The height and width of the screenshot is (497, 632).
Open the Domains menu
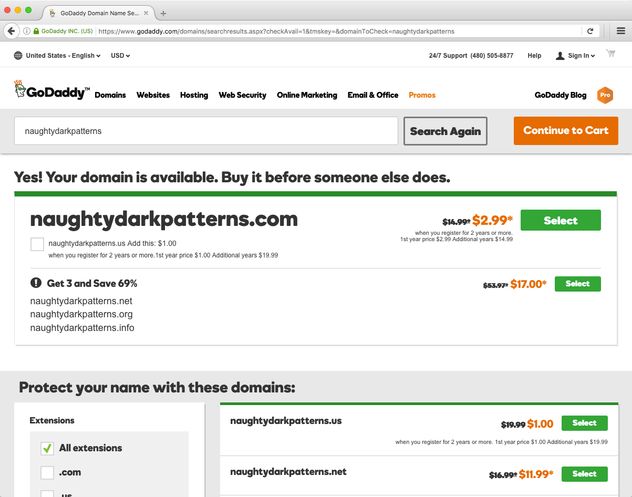[110, 95]
